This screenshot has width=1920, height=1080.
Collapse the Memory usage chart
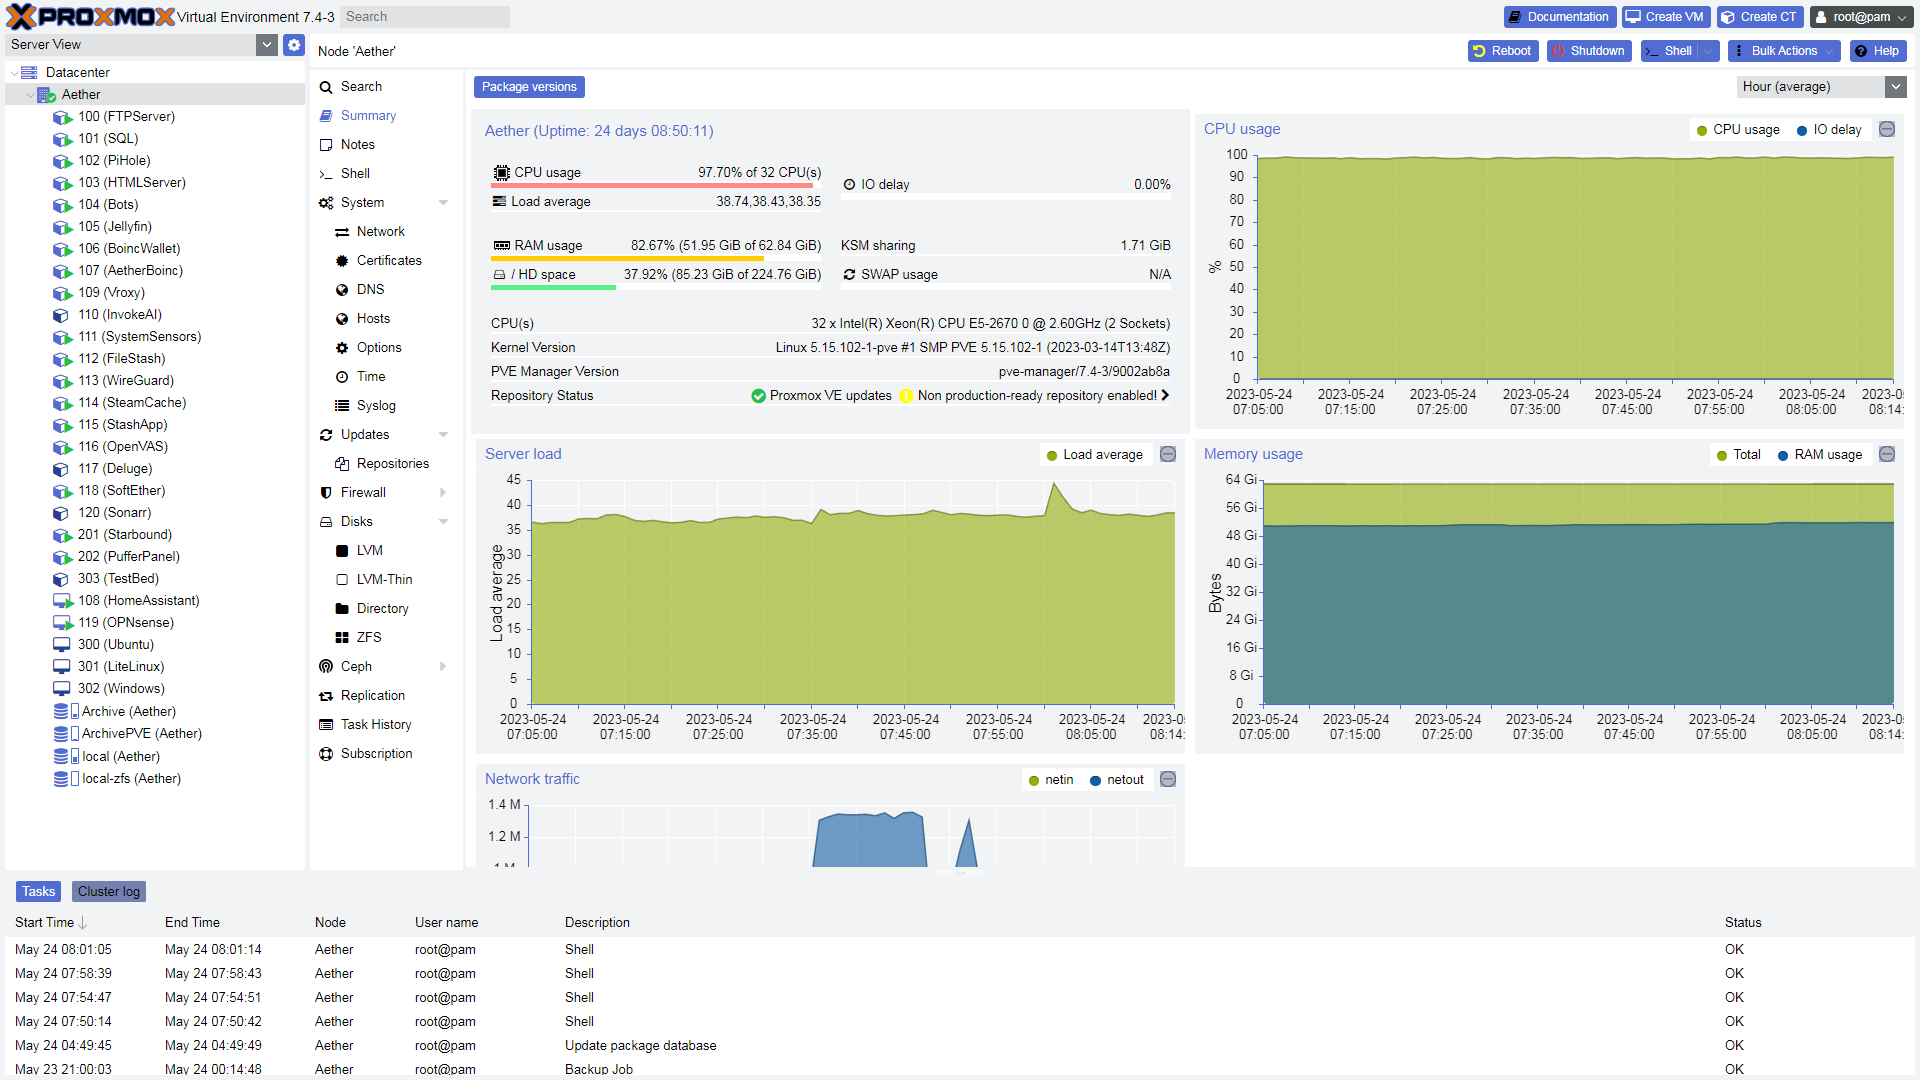1886,454
